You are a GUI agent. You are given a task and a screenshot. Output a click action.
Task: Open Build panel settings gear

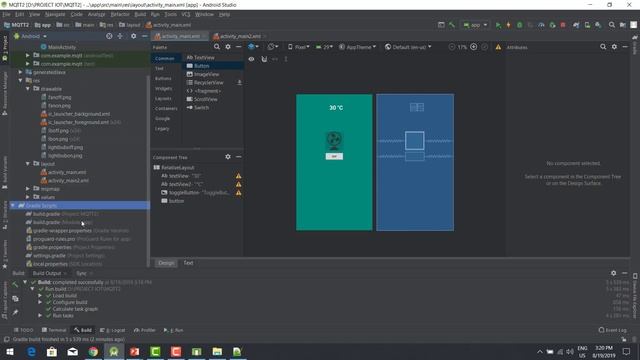613,273
